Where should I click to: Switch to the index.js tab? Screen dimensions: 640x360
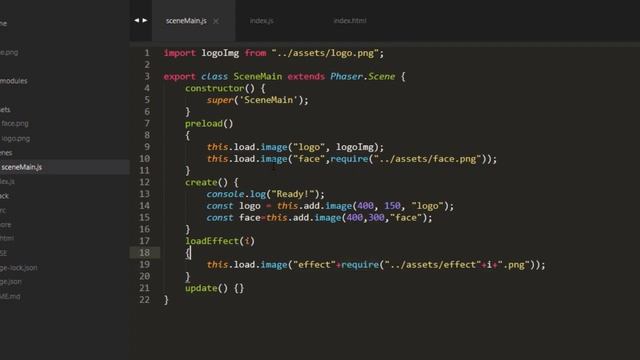point(262,20)
